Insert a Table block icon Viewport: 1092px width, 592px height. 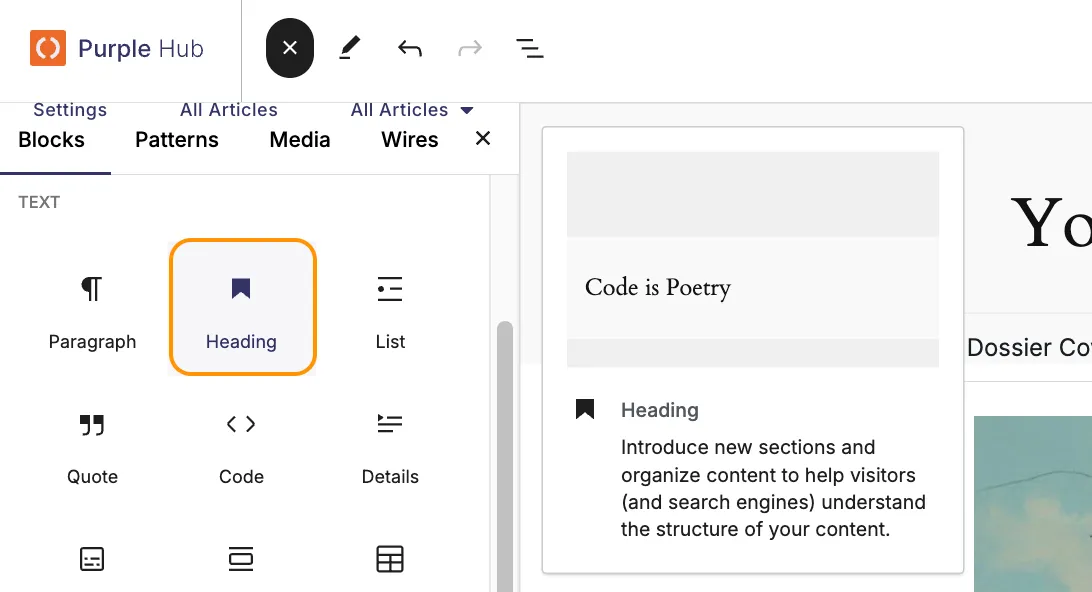[x=390, y=559]
